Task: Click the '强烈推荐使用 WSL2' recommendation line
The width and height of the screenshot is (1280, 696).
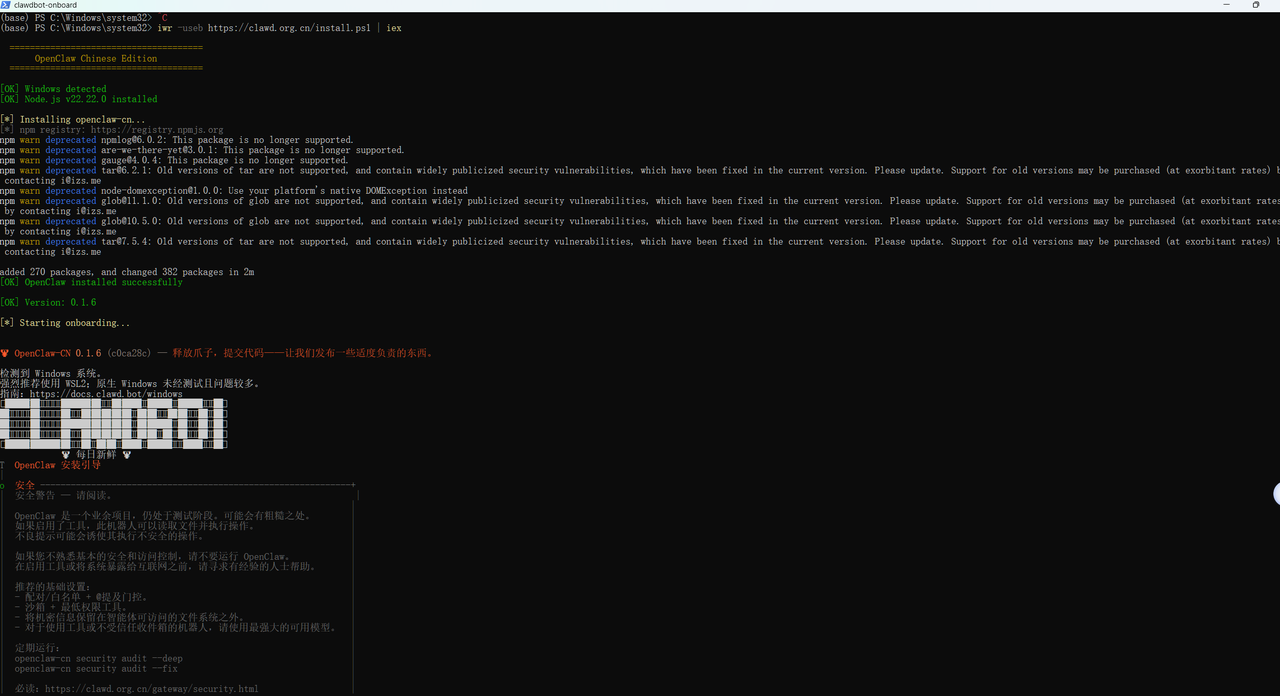Action: pos(130,384)
